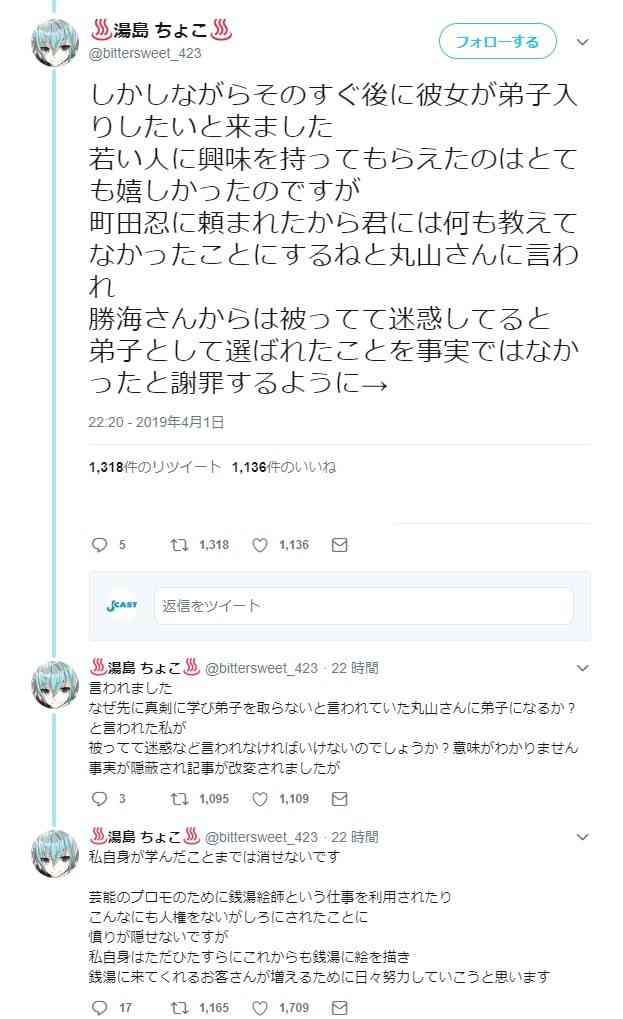Click the retweet icon below the main tweet
The width and height of the screenshot is (623, 1019).
(178, 545)
